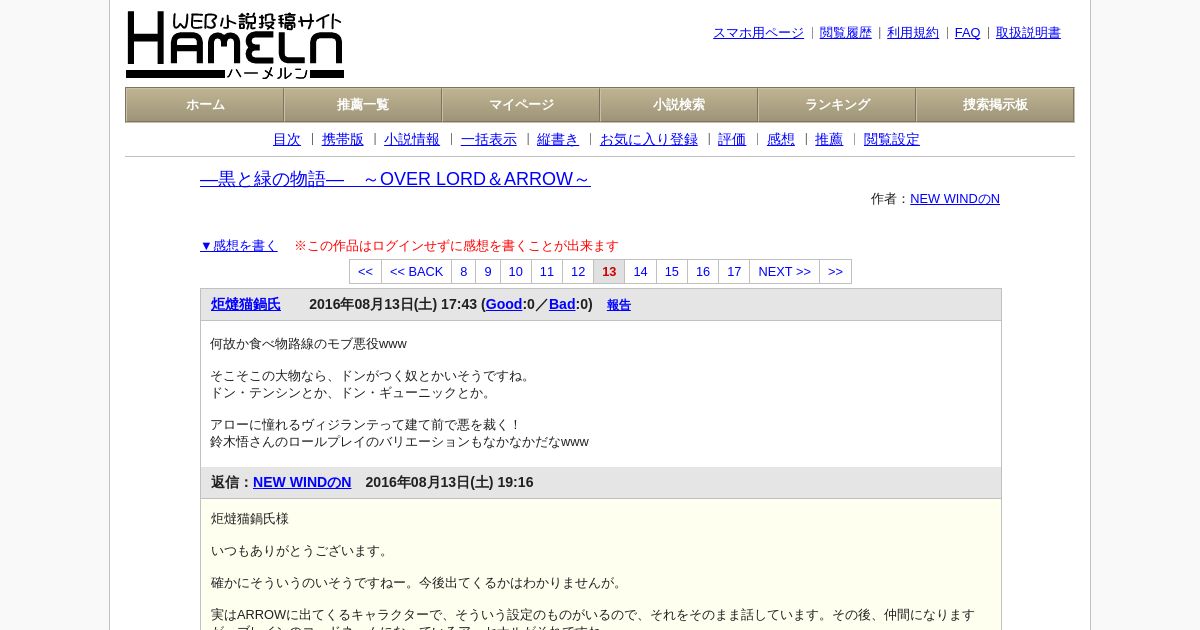Vote Bad on 炬燵猫鍋氏's review
Image resolution: width=1200 pixels, height=630 pixels.
562,304
